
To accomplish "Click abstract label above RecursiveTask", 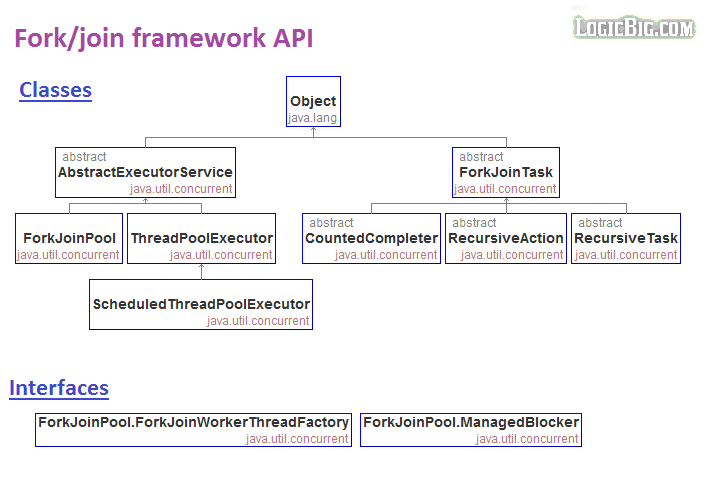I will point(600,223).
